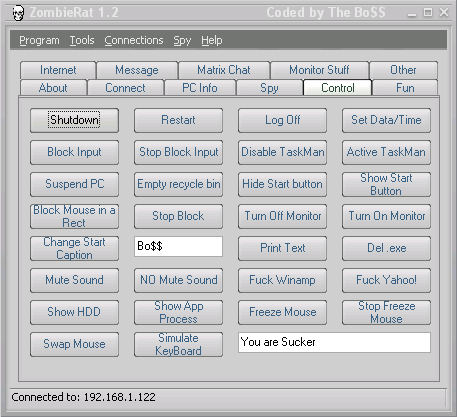Focus the 'You are Sucker' text field
Viewport: 457px width, 417px height.
334,342
